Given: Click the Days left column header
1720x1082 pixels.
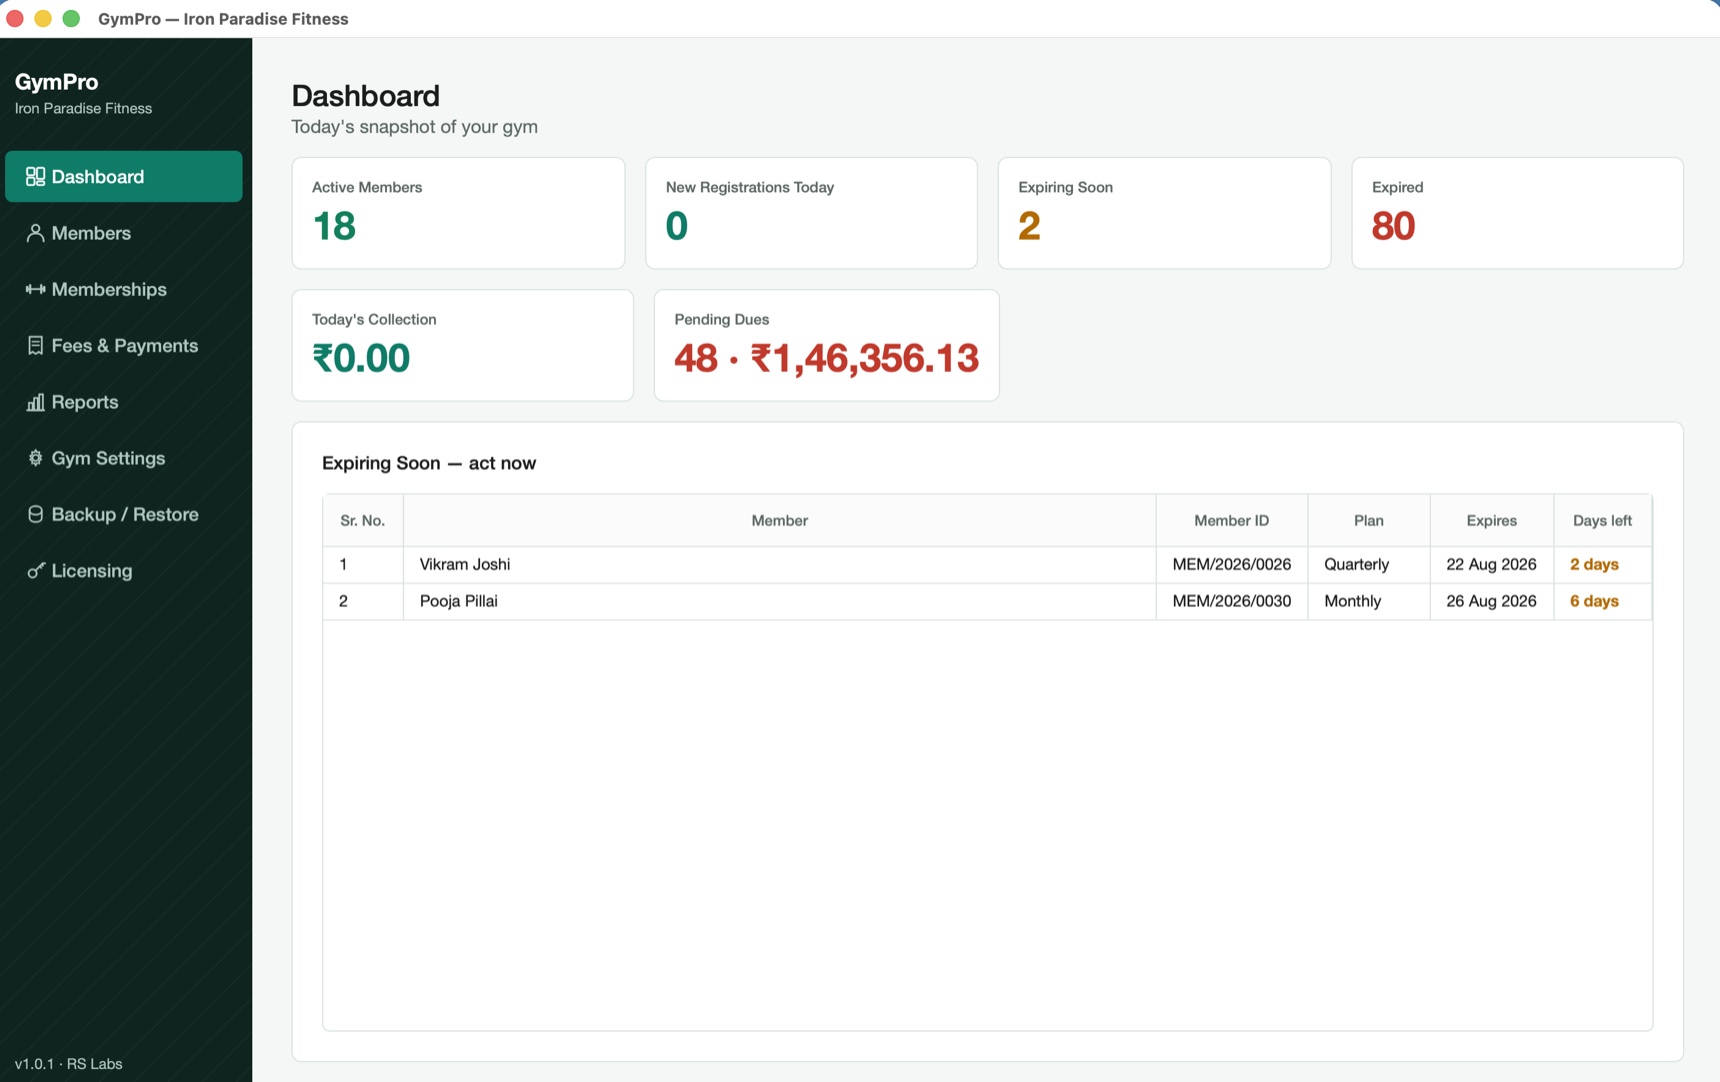Looking at the screenshot, I should 1602,520.
